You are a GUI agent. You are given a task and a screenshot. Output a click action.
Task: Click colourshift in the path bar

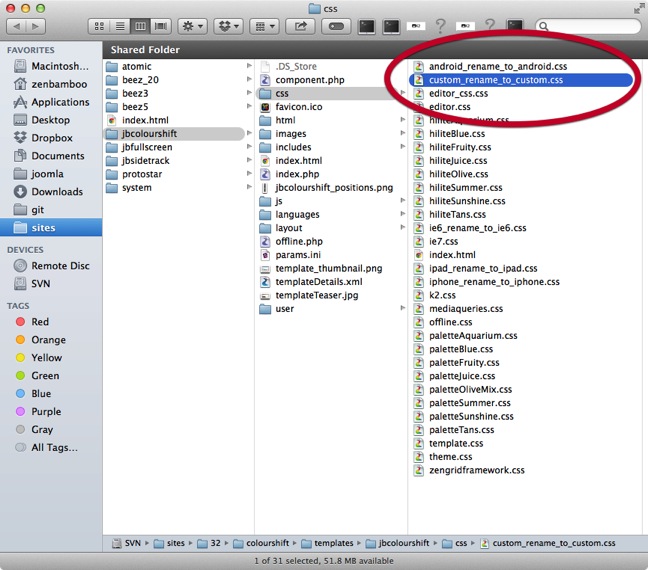click(262, 543)
